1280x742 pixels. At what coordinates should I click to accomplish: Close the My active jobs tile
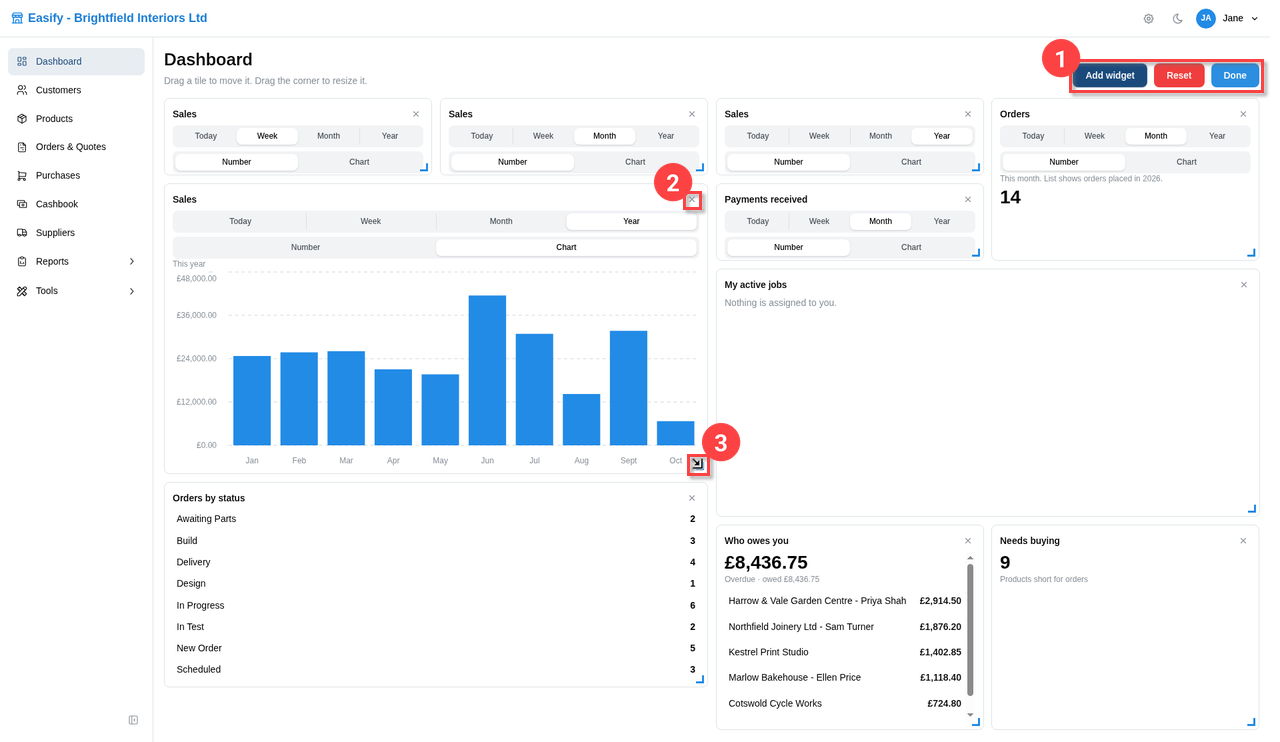pos(1244,285)
